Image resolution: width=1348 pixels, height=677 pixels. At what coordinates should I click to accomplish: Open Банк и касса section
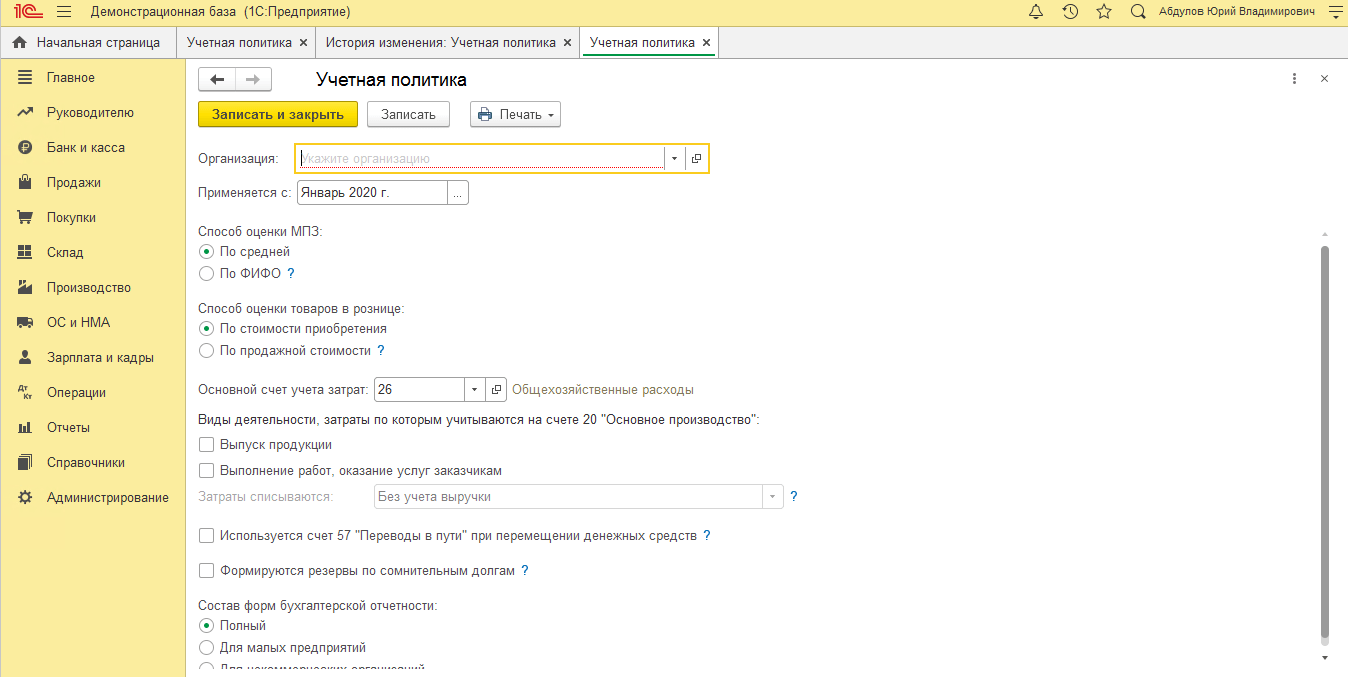coord(86,148)
